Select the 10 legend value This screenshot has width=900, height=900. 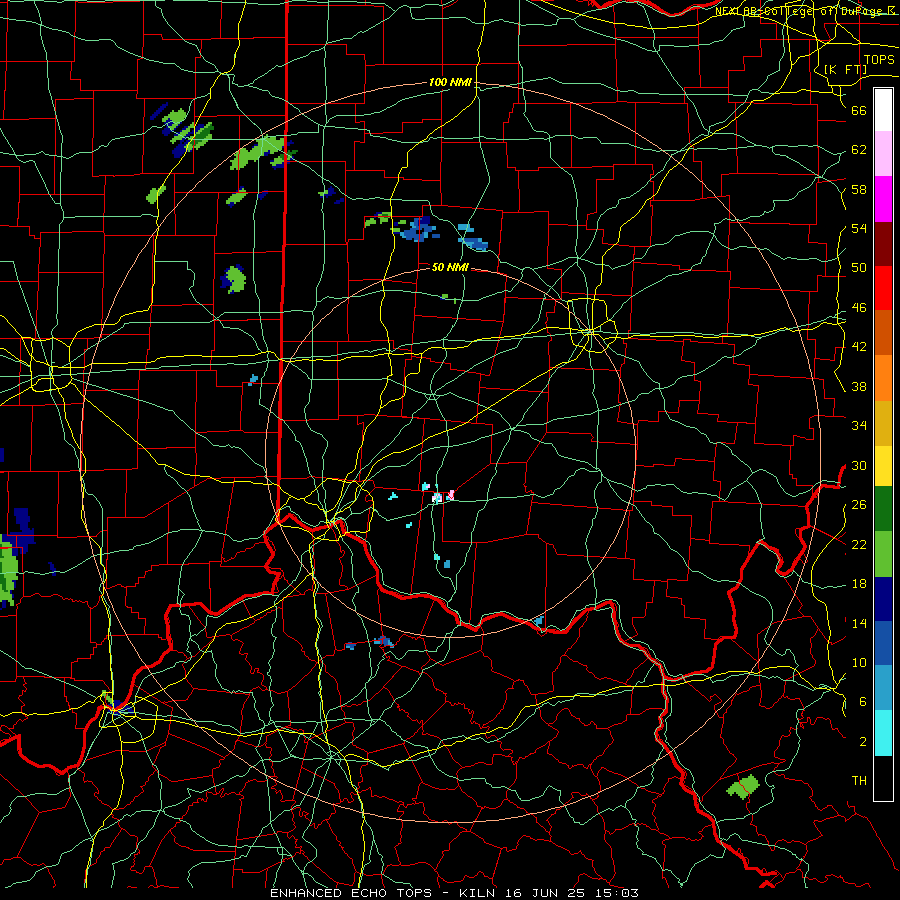(x=859, y=663)
